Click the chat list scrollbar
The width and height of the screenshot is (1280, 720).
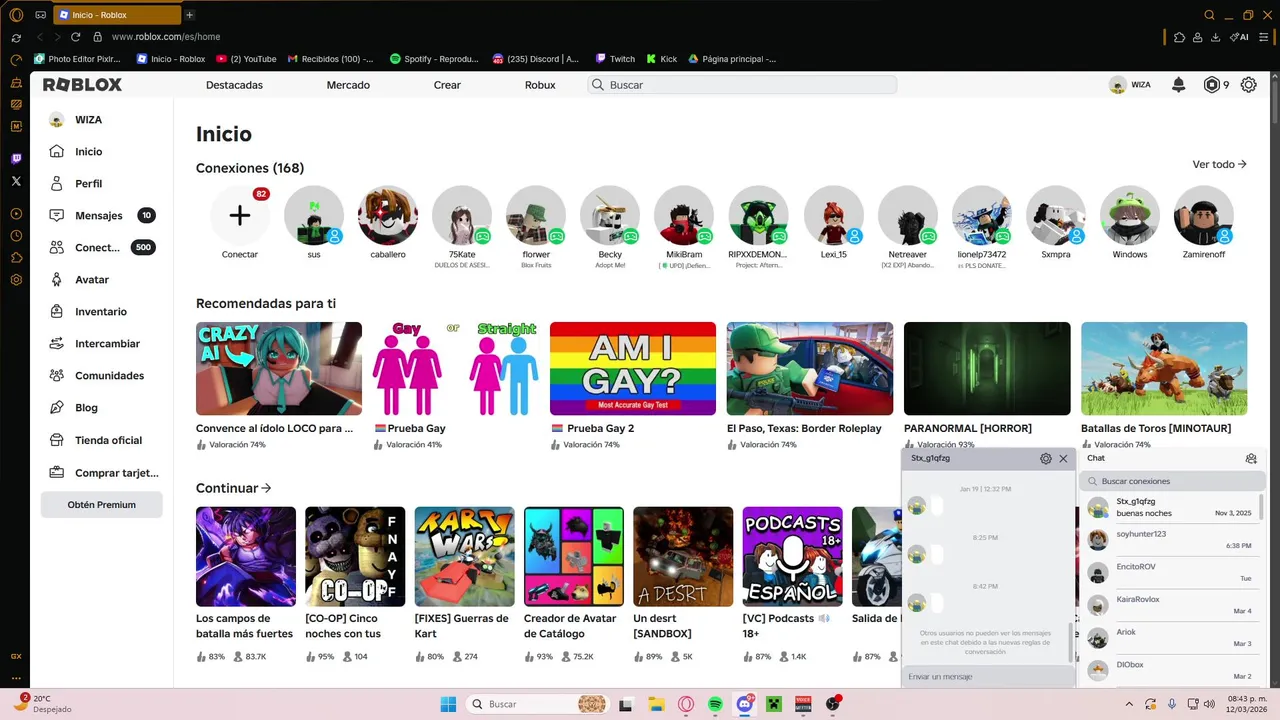[1260, 506]
